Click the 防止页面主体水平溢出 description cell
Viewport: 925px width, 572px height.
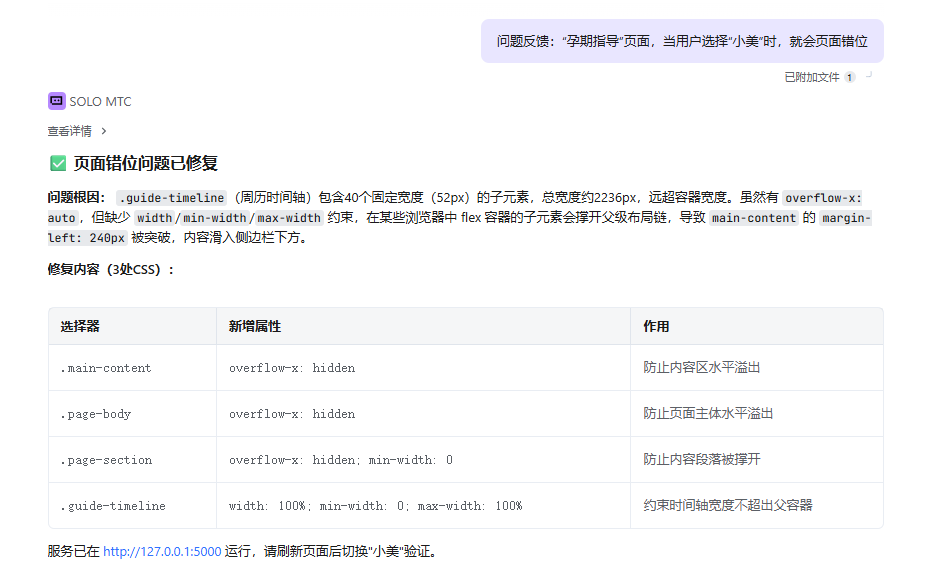[x=708, y=414]
